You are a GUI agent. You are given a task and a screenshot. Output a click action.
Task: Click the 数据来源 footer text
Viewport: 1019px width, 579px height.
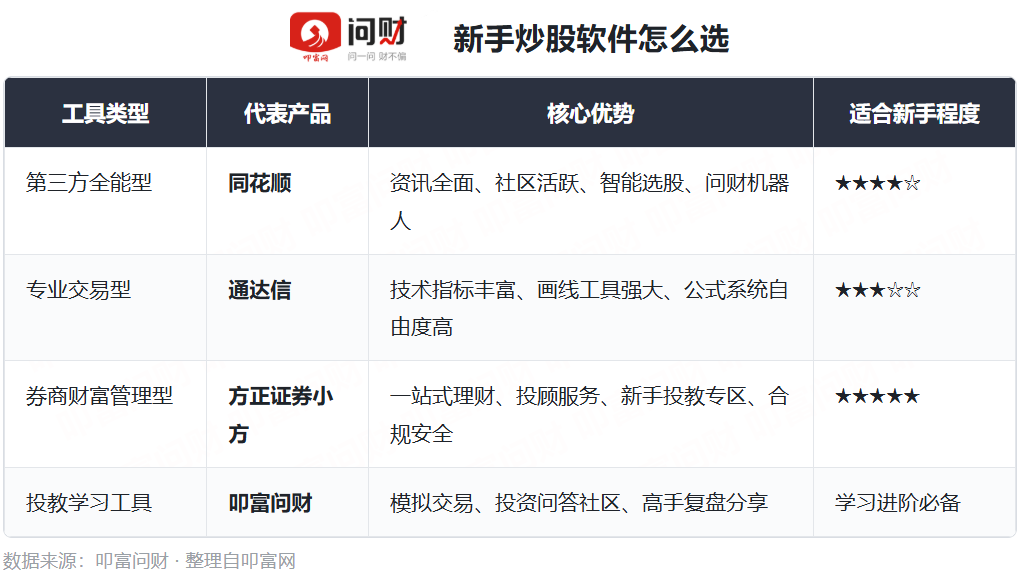click(149, 561)
